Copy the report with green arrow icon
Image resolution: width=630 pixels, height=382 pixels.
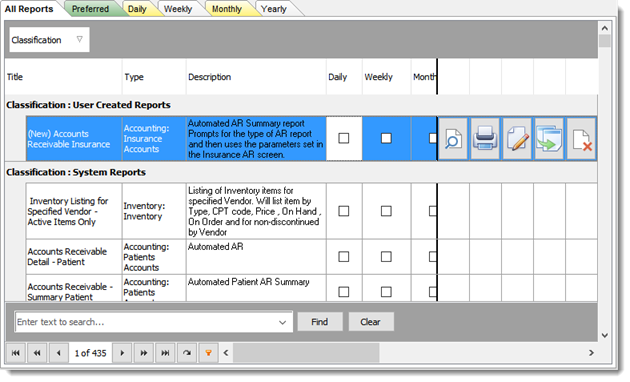549,139
